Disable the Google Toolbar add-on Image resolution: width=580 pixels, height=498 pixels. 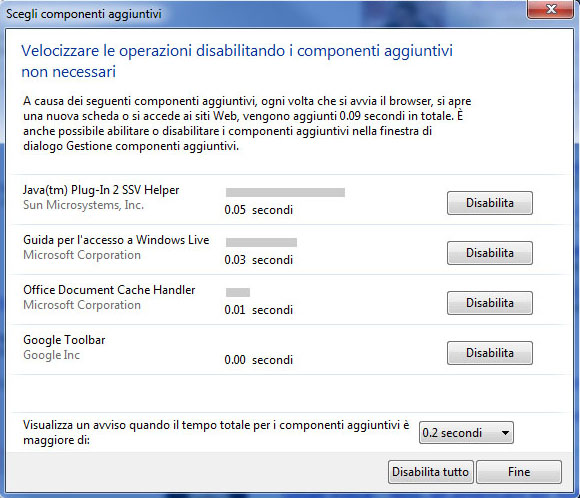490,353
